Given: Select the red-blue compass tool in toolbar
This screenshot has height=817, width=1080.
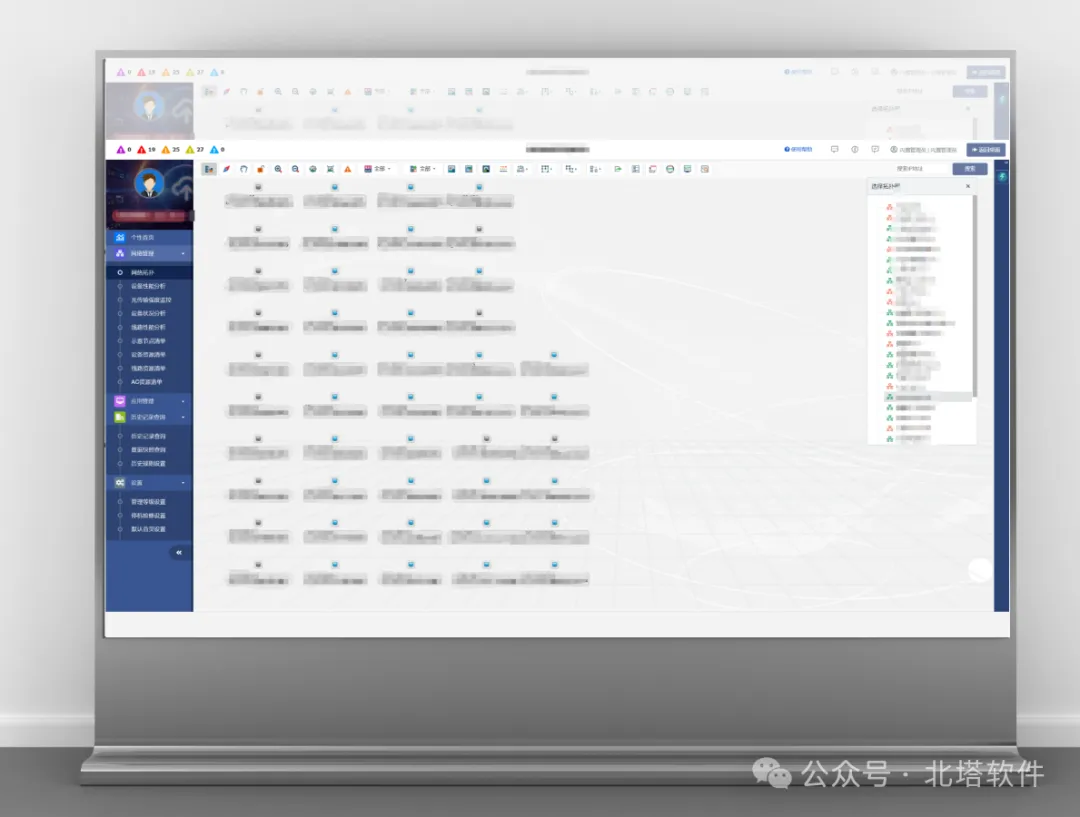Looking at the screenshot, I should pyautogui.click(x=227, y=169).
